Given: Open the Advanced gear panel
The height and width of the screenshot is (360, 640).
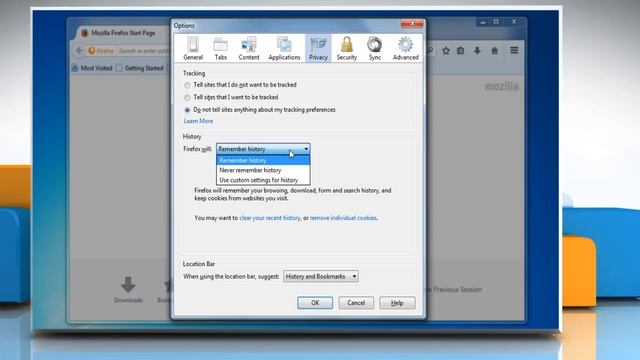Looking at the screenshot, I should (405, 49).
